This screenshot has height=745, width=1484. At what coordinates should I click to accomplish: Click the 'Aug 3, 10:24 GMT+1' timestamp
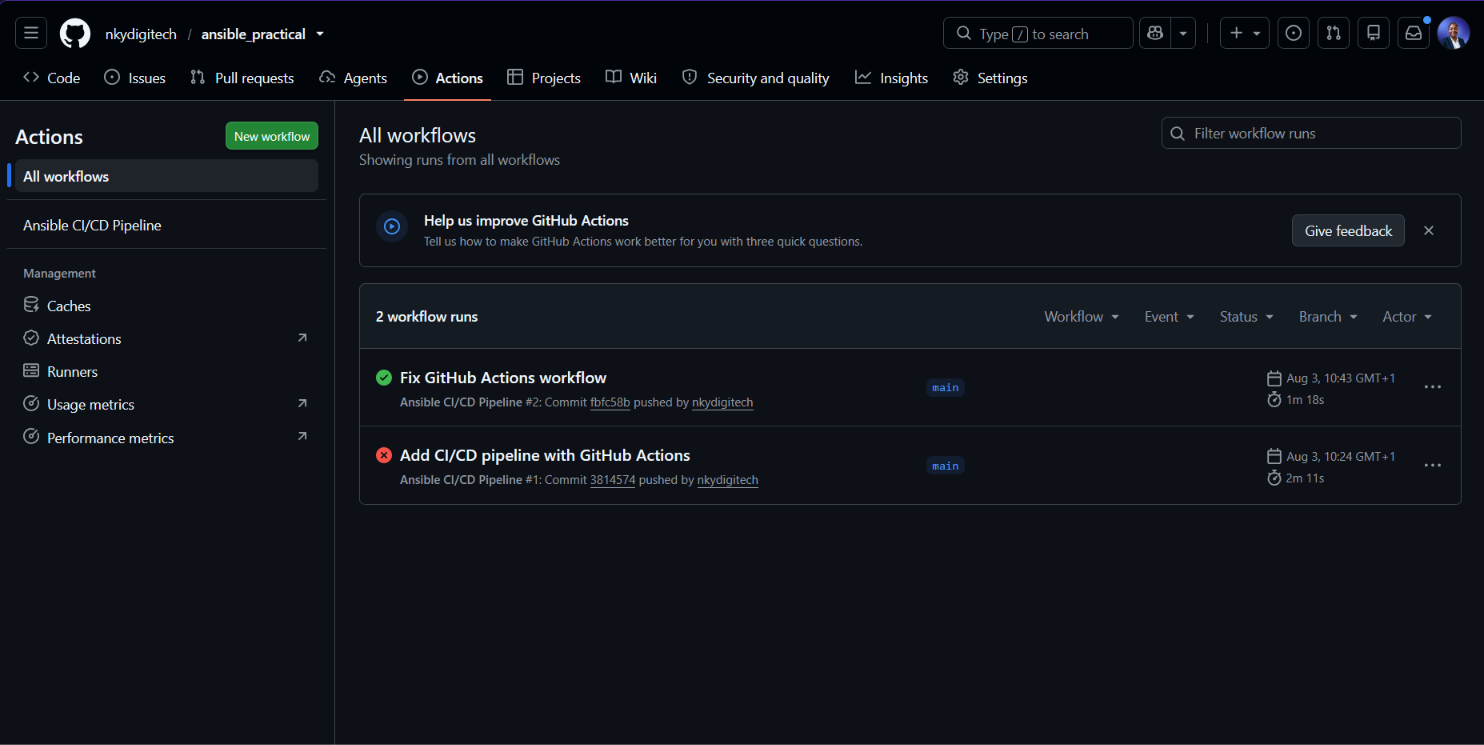[1340, 456]
